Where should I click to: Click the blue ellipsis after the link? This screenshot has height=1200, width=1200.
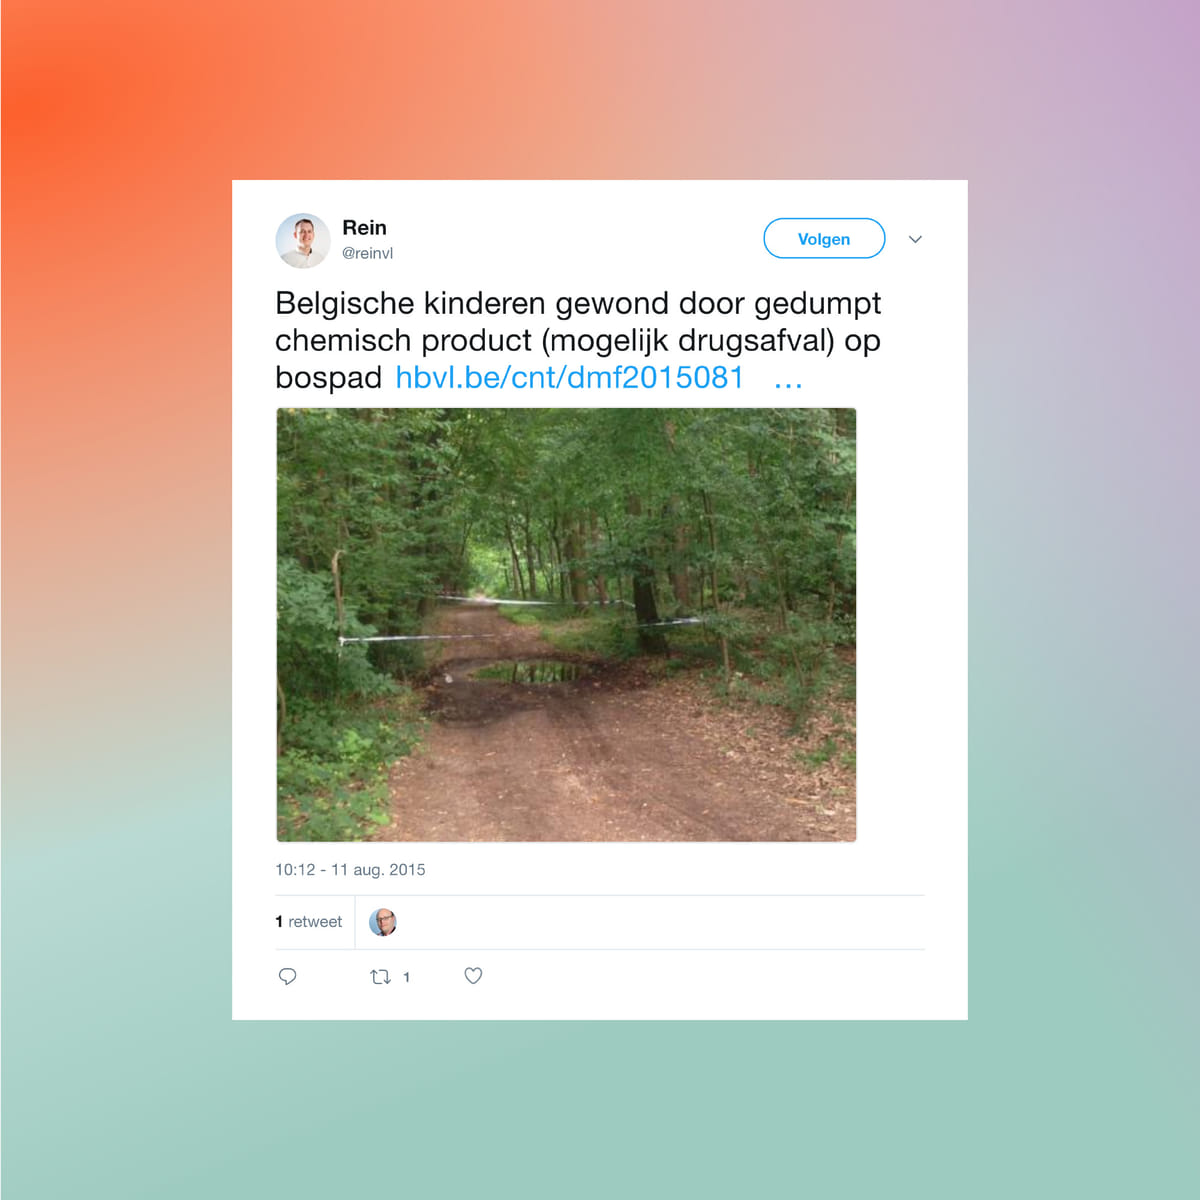click(788, 380)
